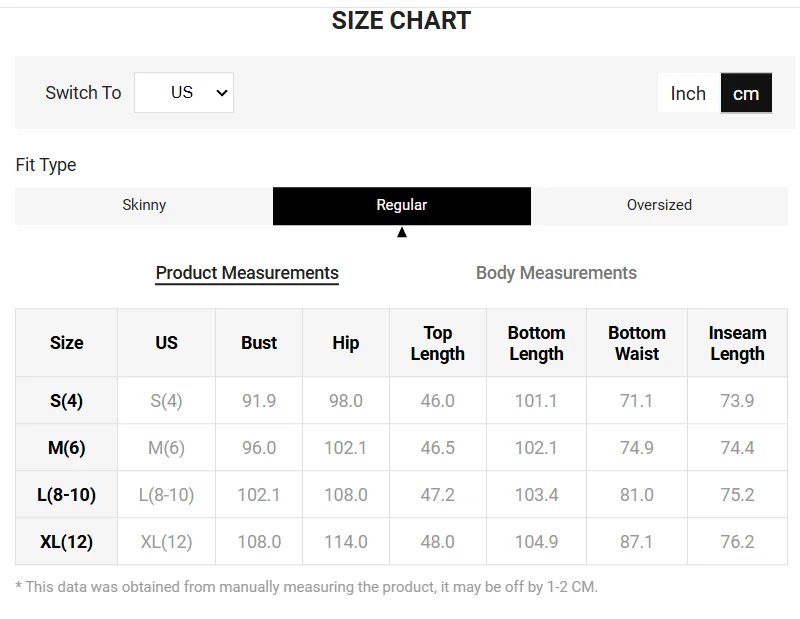Select the M(6) size row label

67,448
